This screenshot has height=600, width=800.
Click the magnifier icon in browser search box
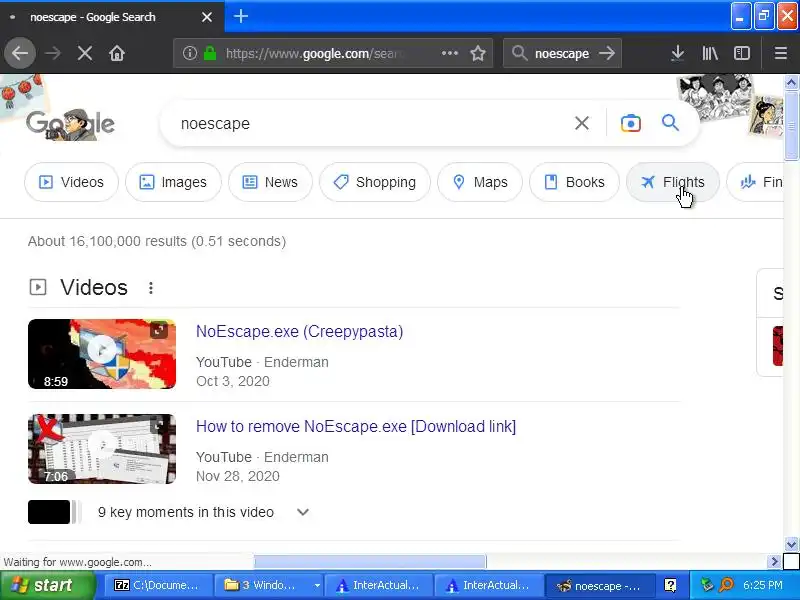click(x=519, y=53)
